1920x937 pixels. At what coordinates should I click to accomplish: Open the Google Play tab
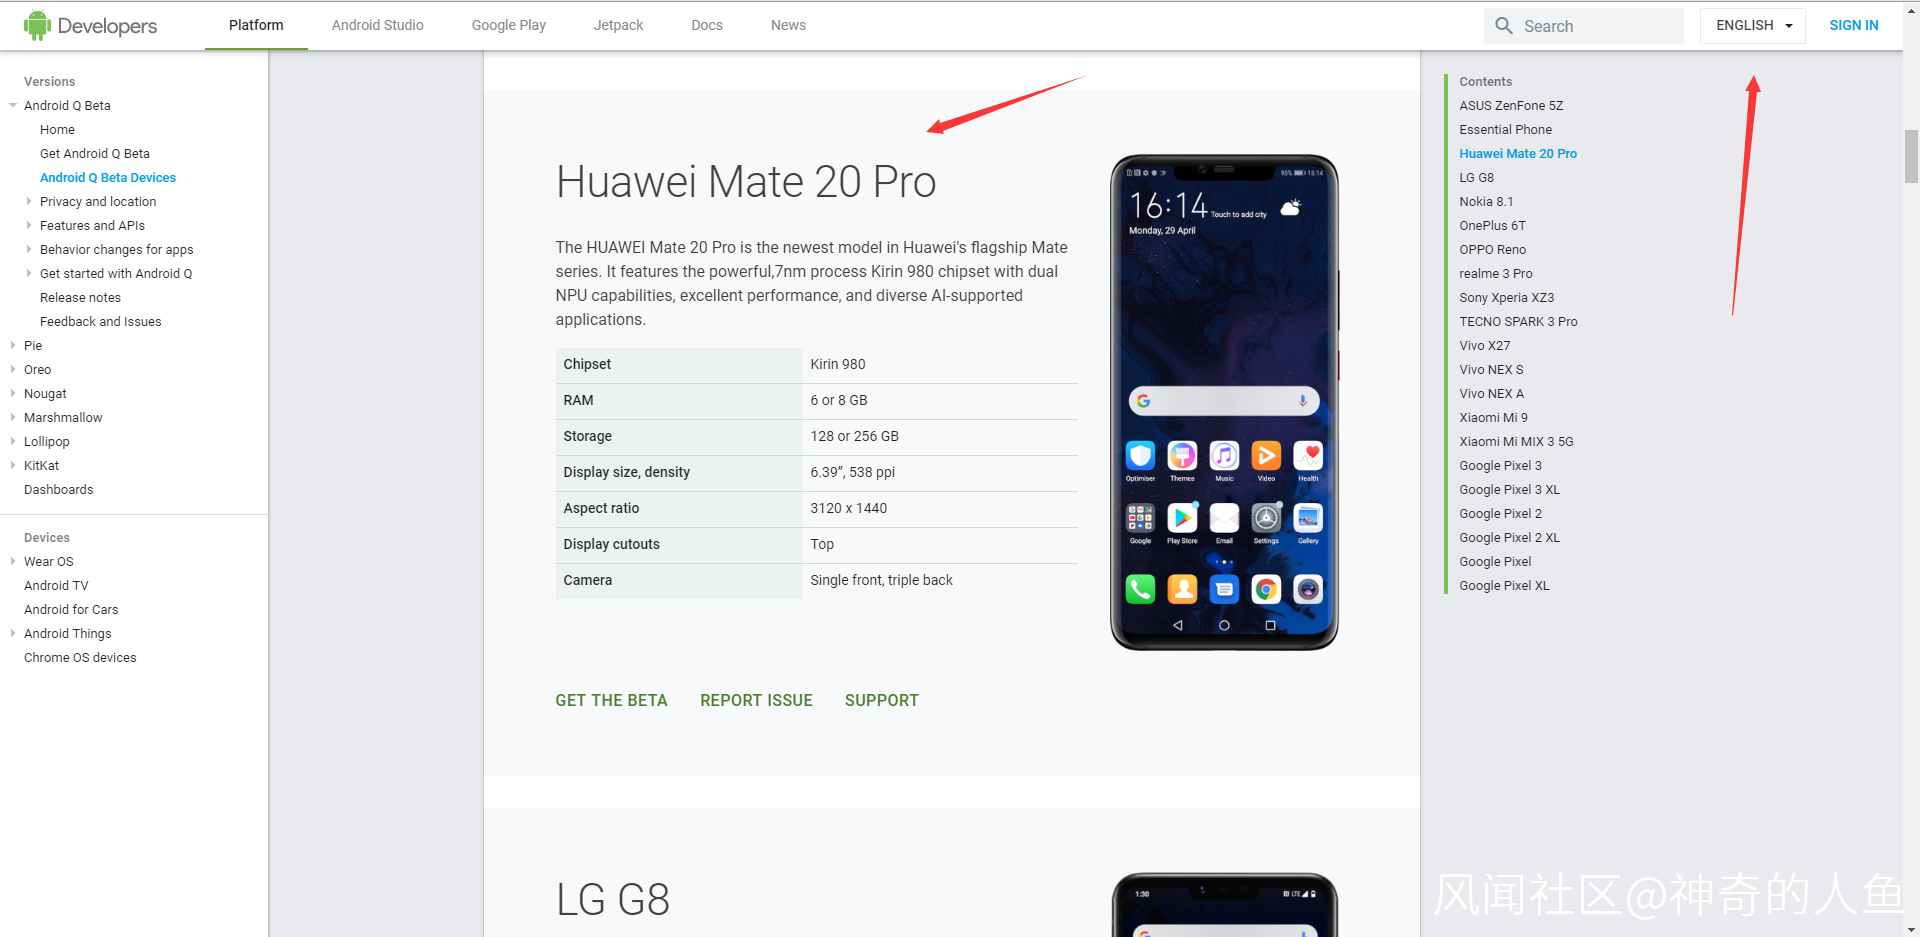508,25
